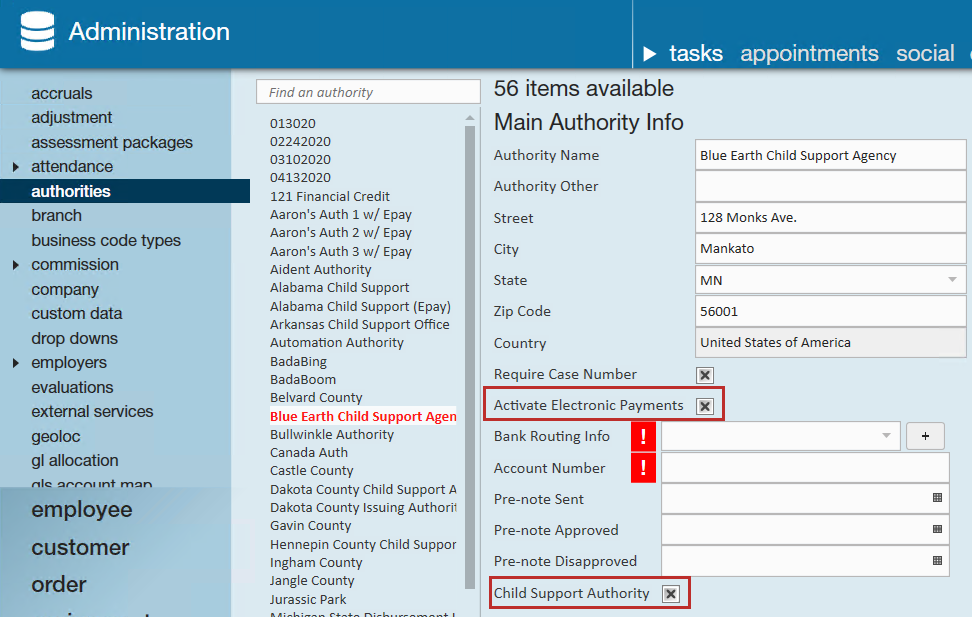Select Aident Authority

pos(320,270)
